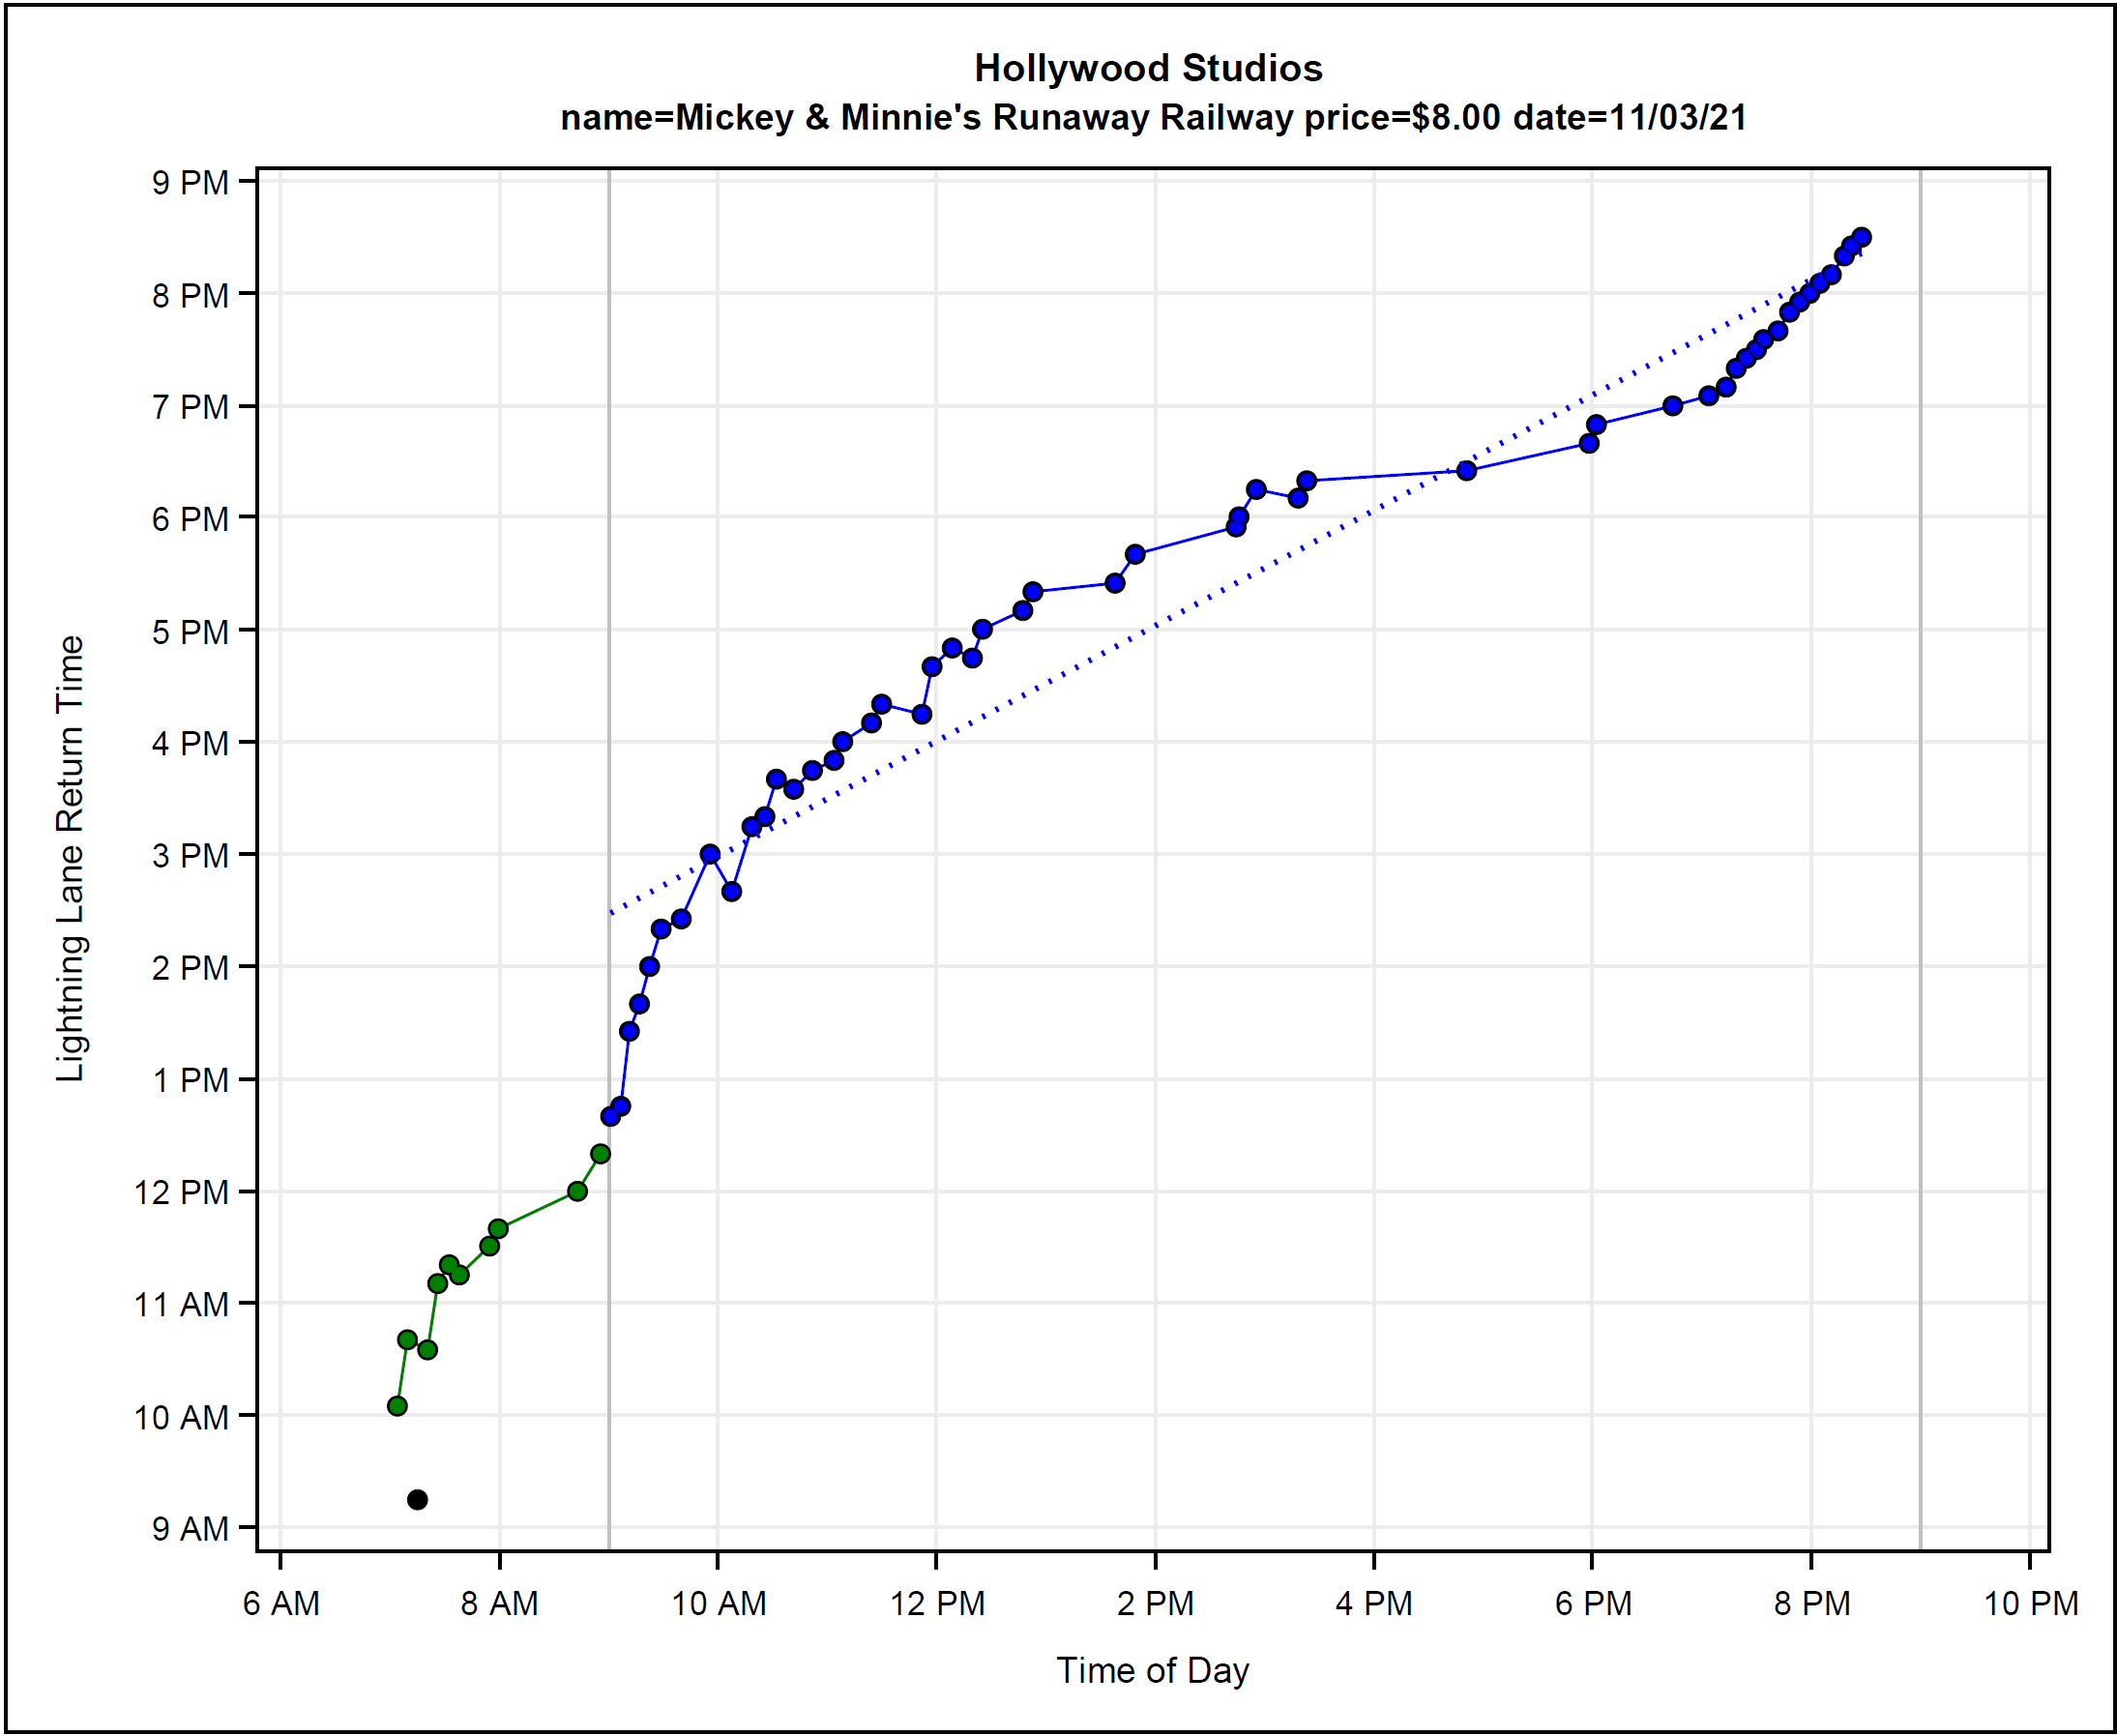Click the blue data point dipping below 3 PM
The width and height of the screenshot is (2117, 1736).
click(x=731, y=891)
